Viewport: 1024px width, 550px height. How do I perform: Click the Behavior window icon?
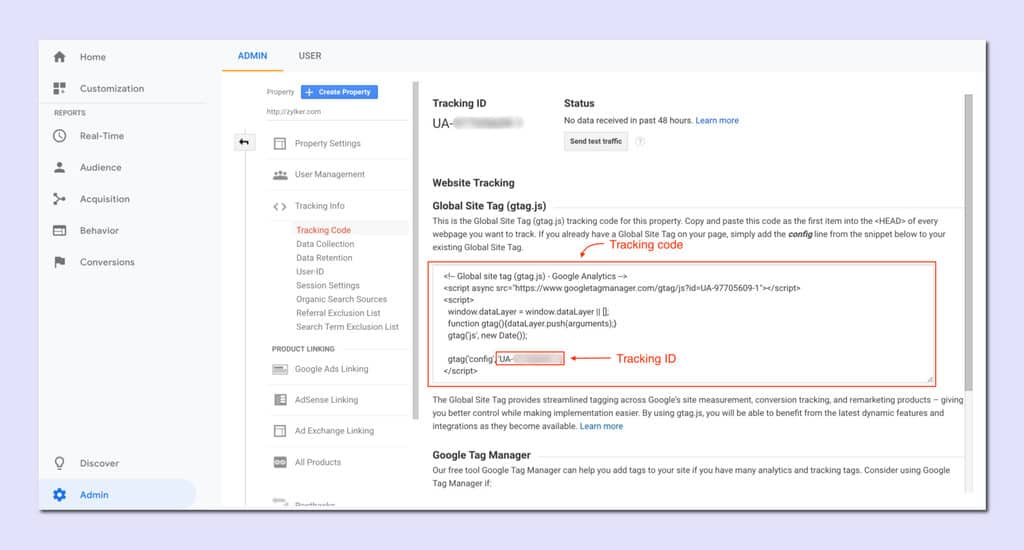tap(59, 231)
